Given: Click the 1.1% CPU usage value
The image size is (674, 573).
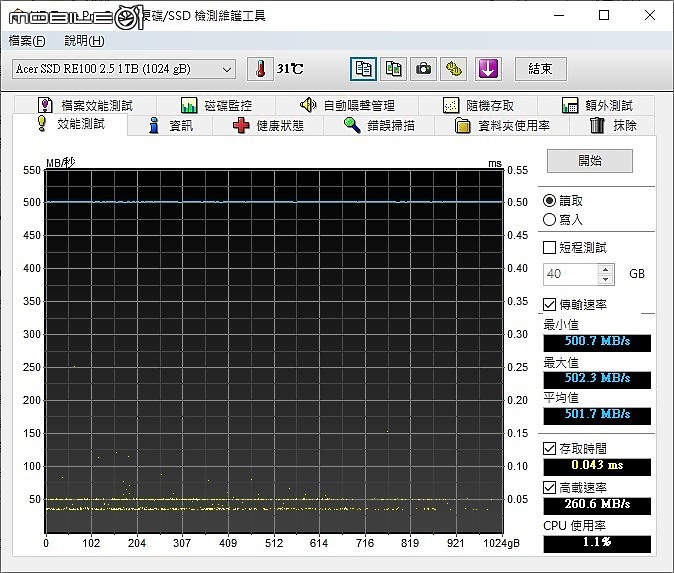Looking at the screenshot, I should point(597,543).
